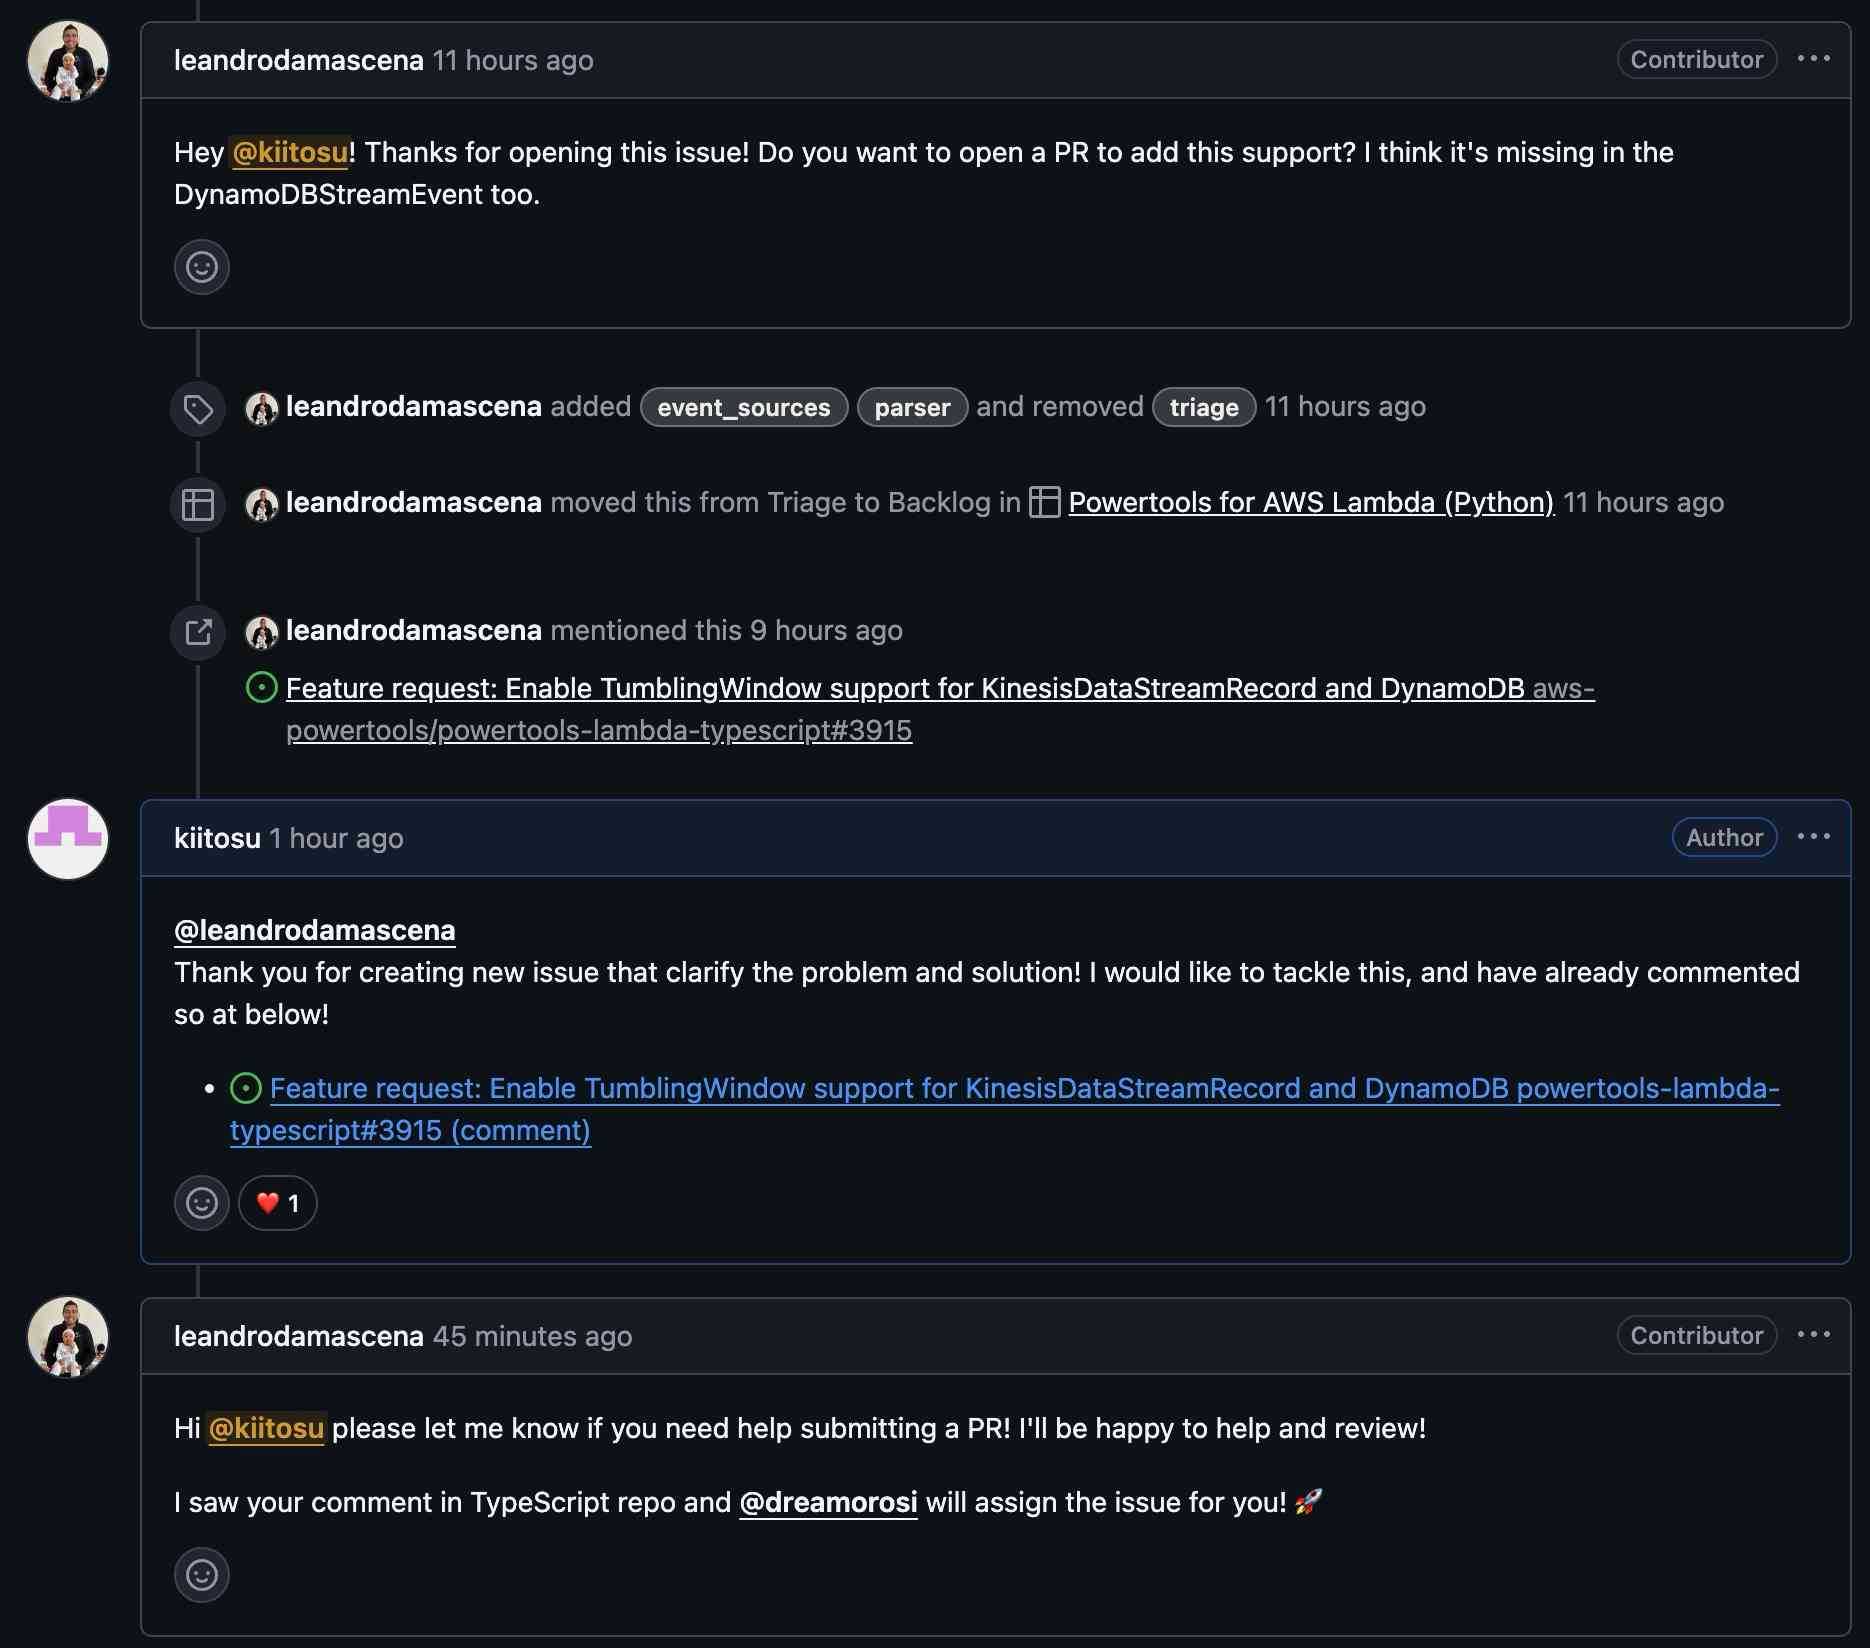Click kiitosu's pink avatar thumbnail

[68, 838]
